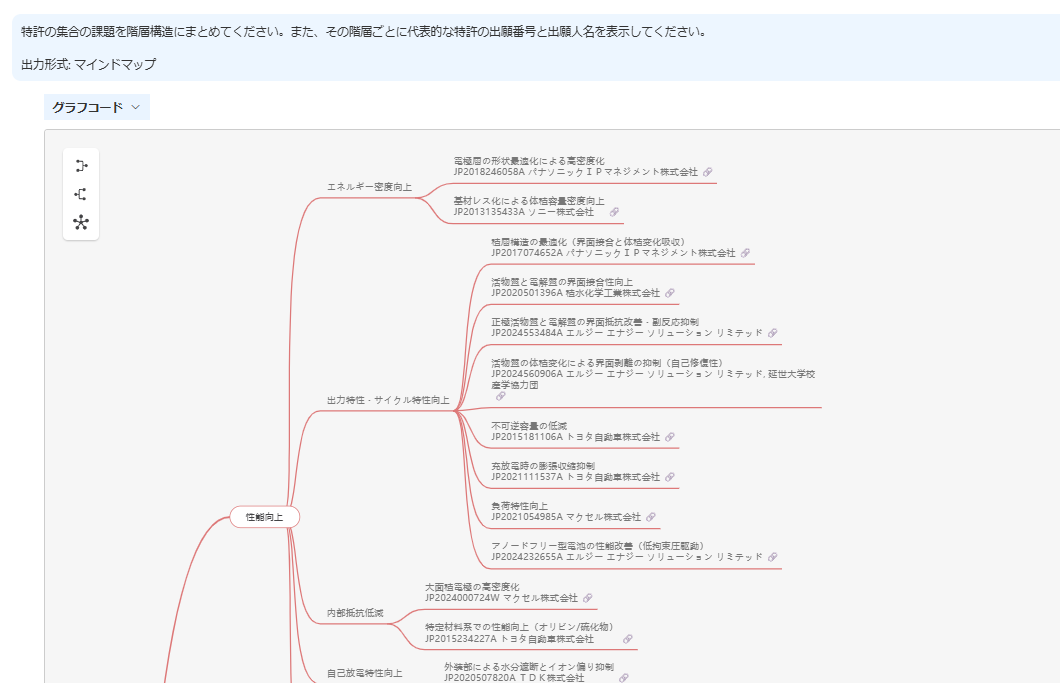The image size is (1060, 683).
Task: Click the 不可逆容量の低減 leaf node text
Action: point(529,426)
